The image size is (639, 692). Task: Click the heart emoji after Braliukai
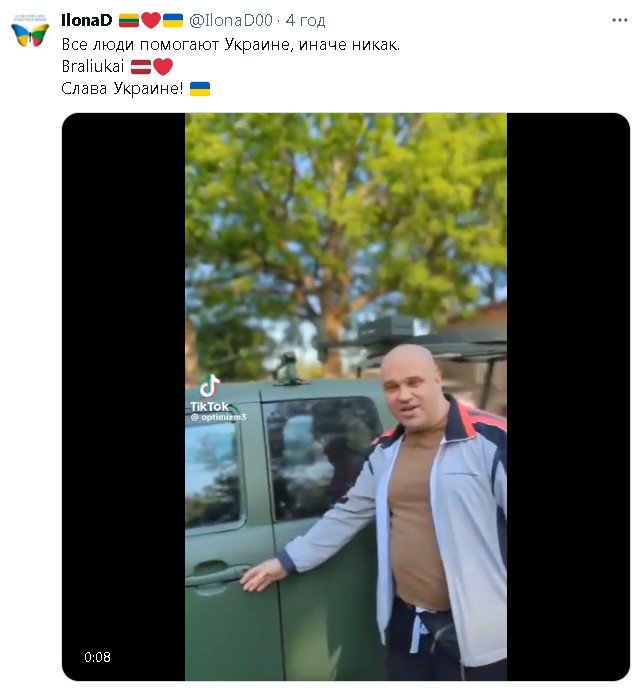point(162,67)
